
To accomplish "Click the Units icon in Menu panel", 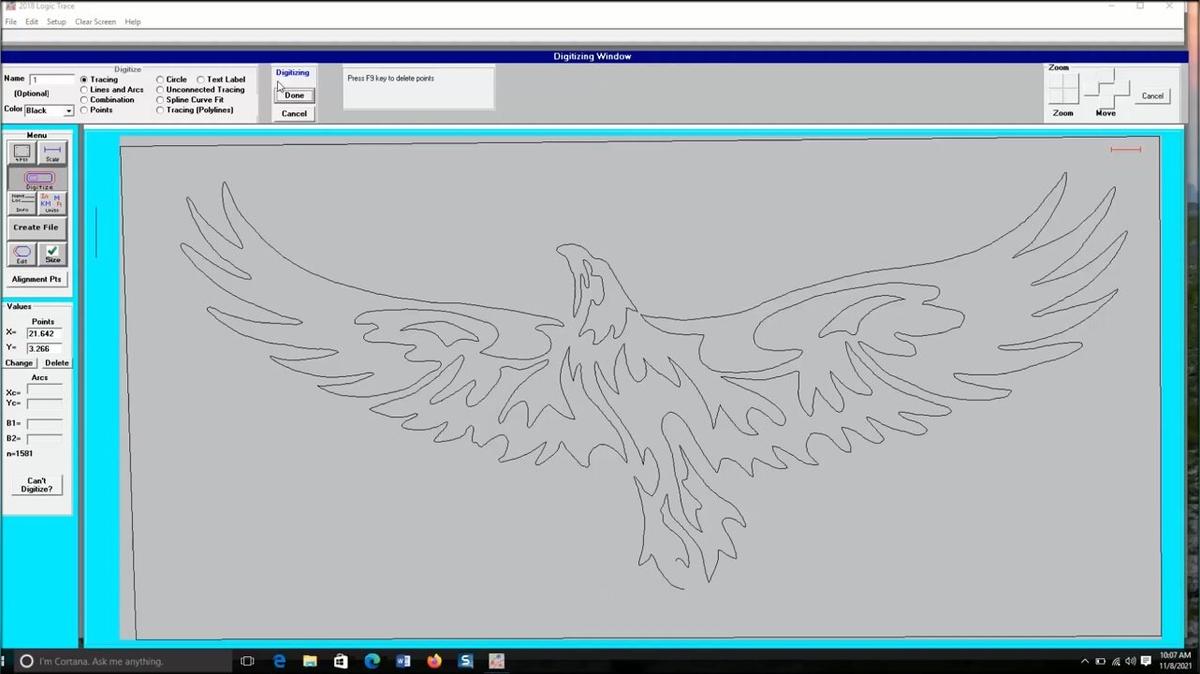I will pos(52,203).
